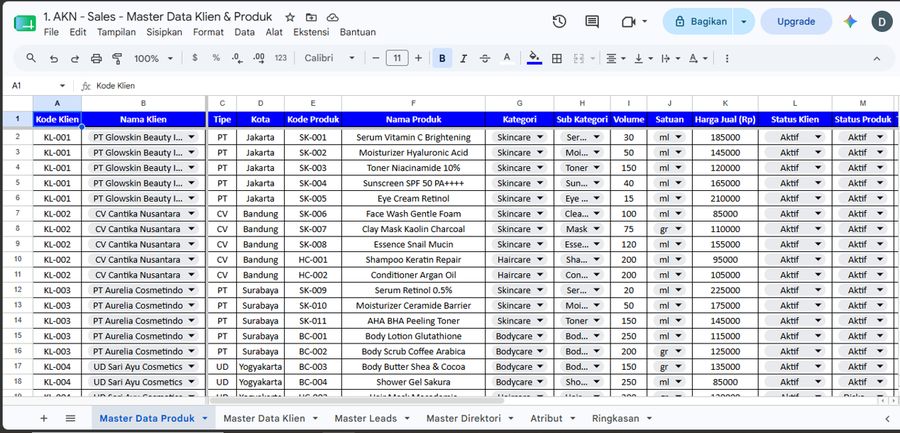Image resolution: width=900 pixels, height=433 pixels.
Task: Open more toolbar options
Action: (727, 58)
